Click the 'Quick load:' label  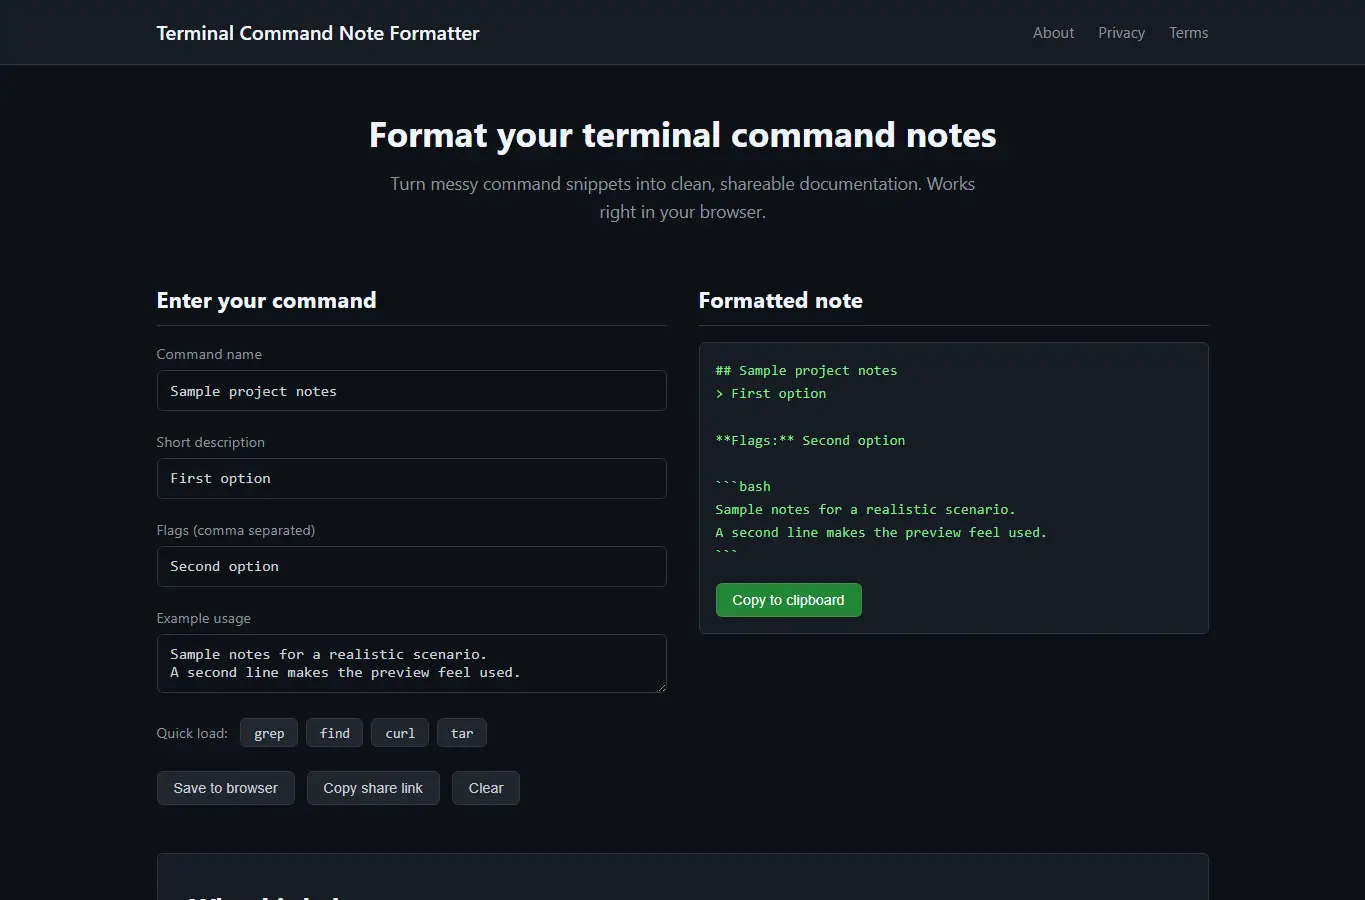click(x=192, y=733)
